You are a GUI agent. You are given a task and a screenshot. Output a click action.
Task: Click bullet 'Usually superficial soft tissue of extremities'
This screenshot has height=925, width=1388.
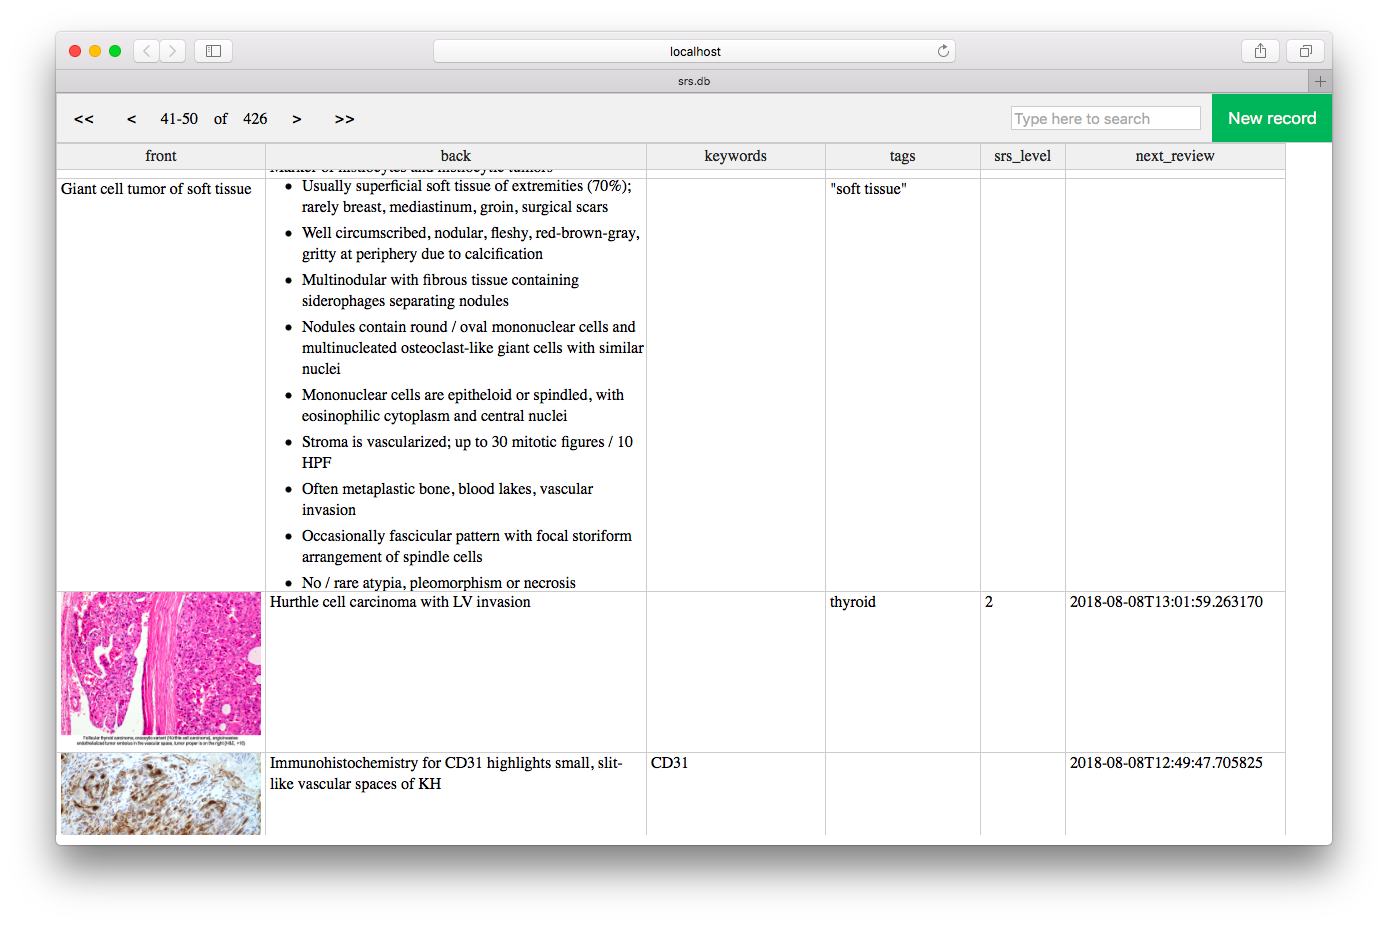pos(467,197)
